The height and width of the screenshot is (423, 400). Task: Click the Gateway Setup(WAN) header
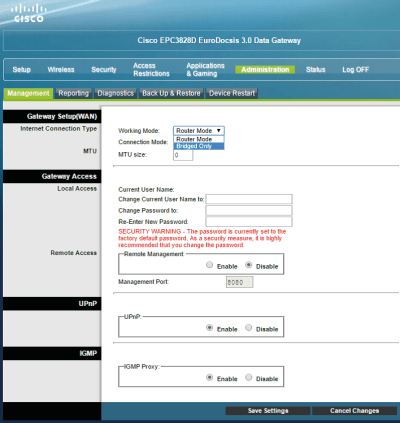52,117
